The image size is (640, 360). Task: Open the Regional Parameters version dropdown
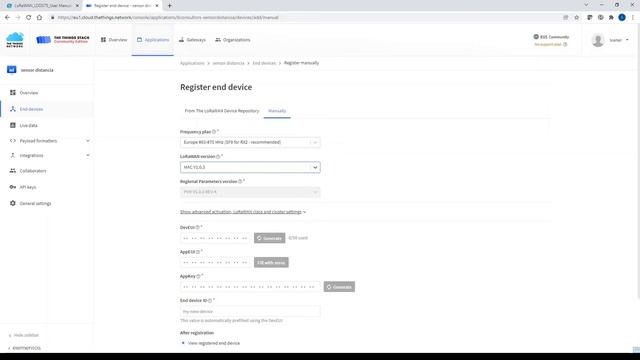[250, 192]
